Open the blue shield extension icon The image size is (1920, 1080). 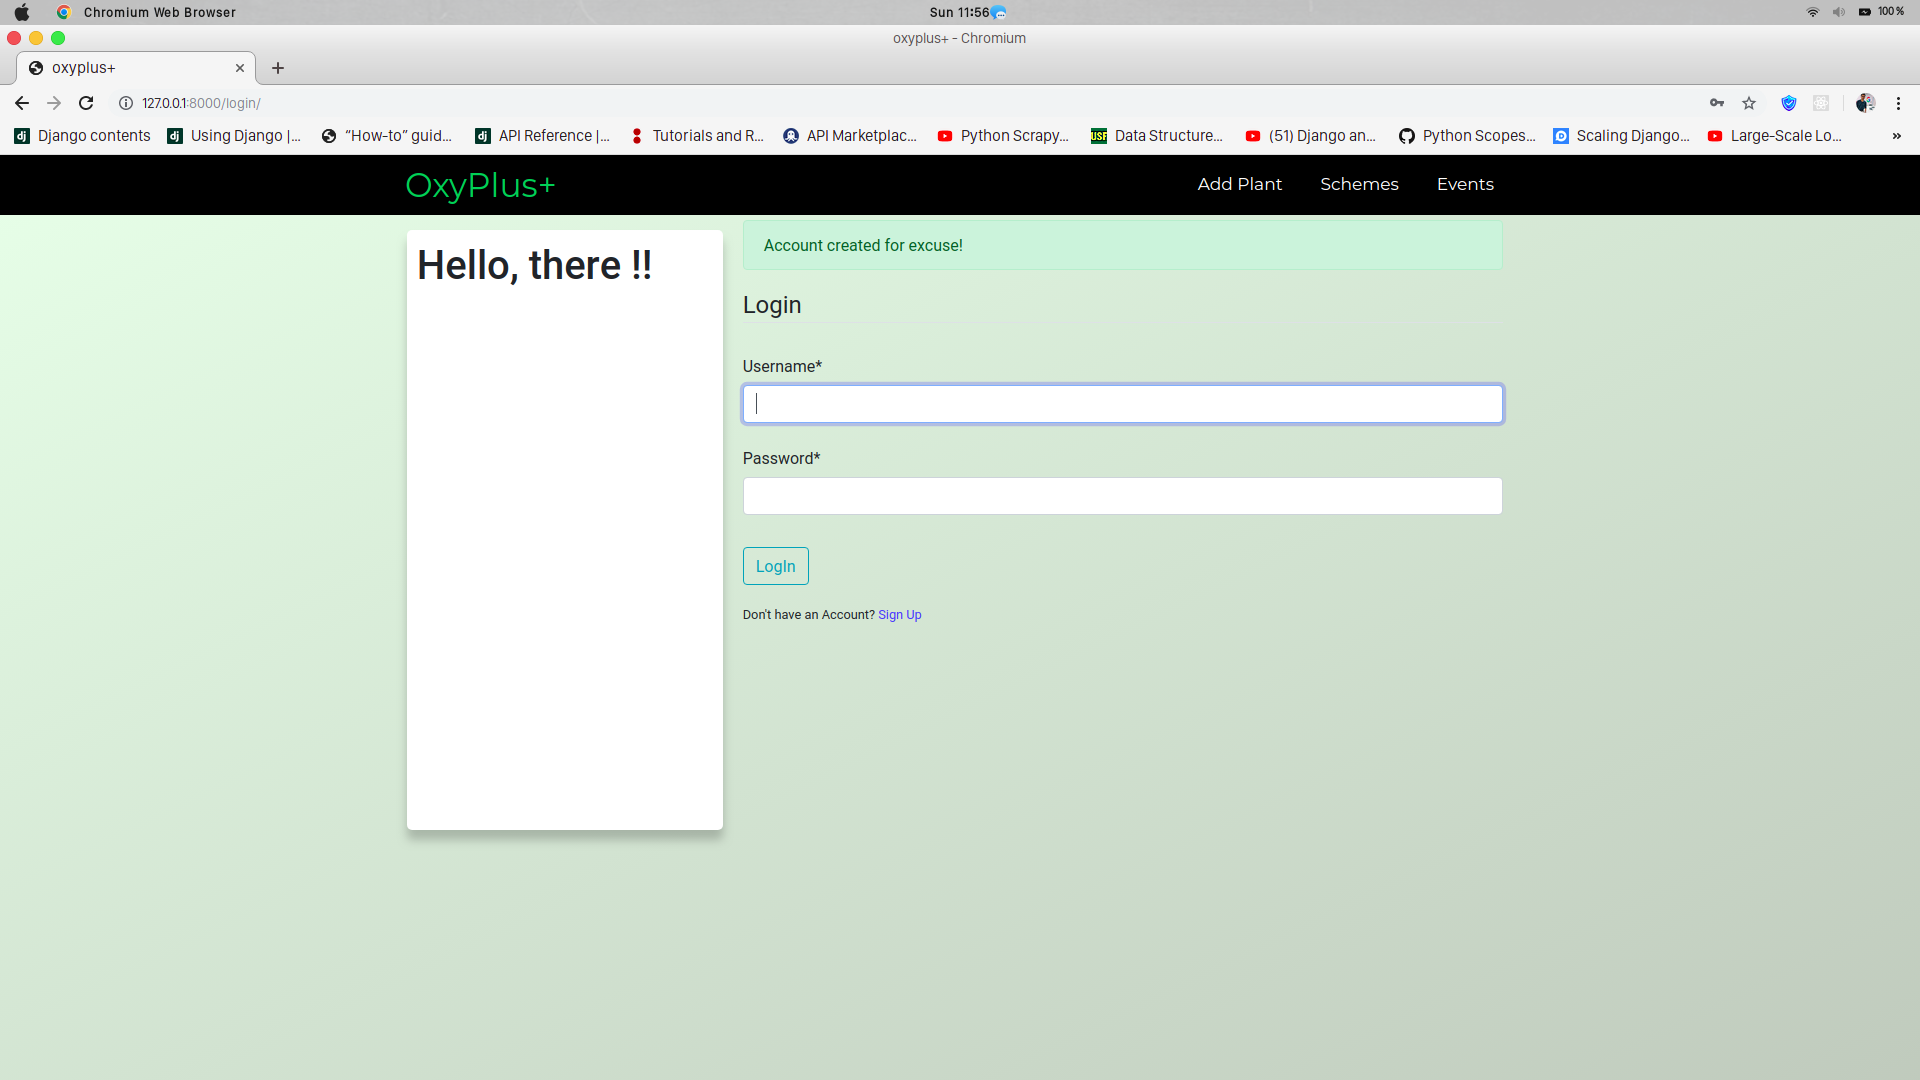pos(1789,103)
